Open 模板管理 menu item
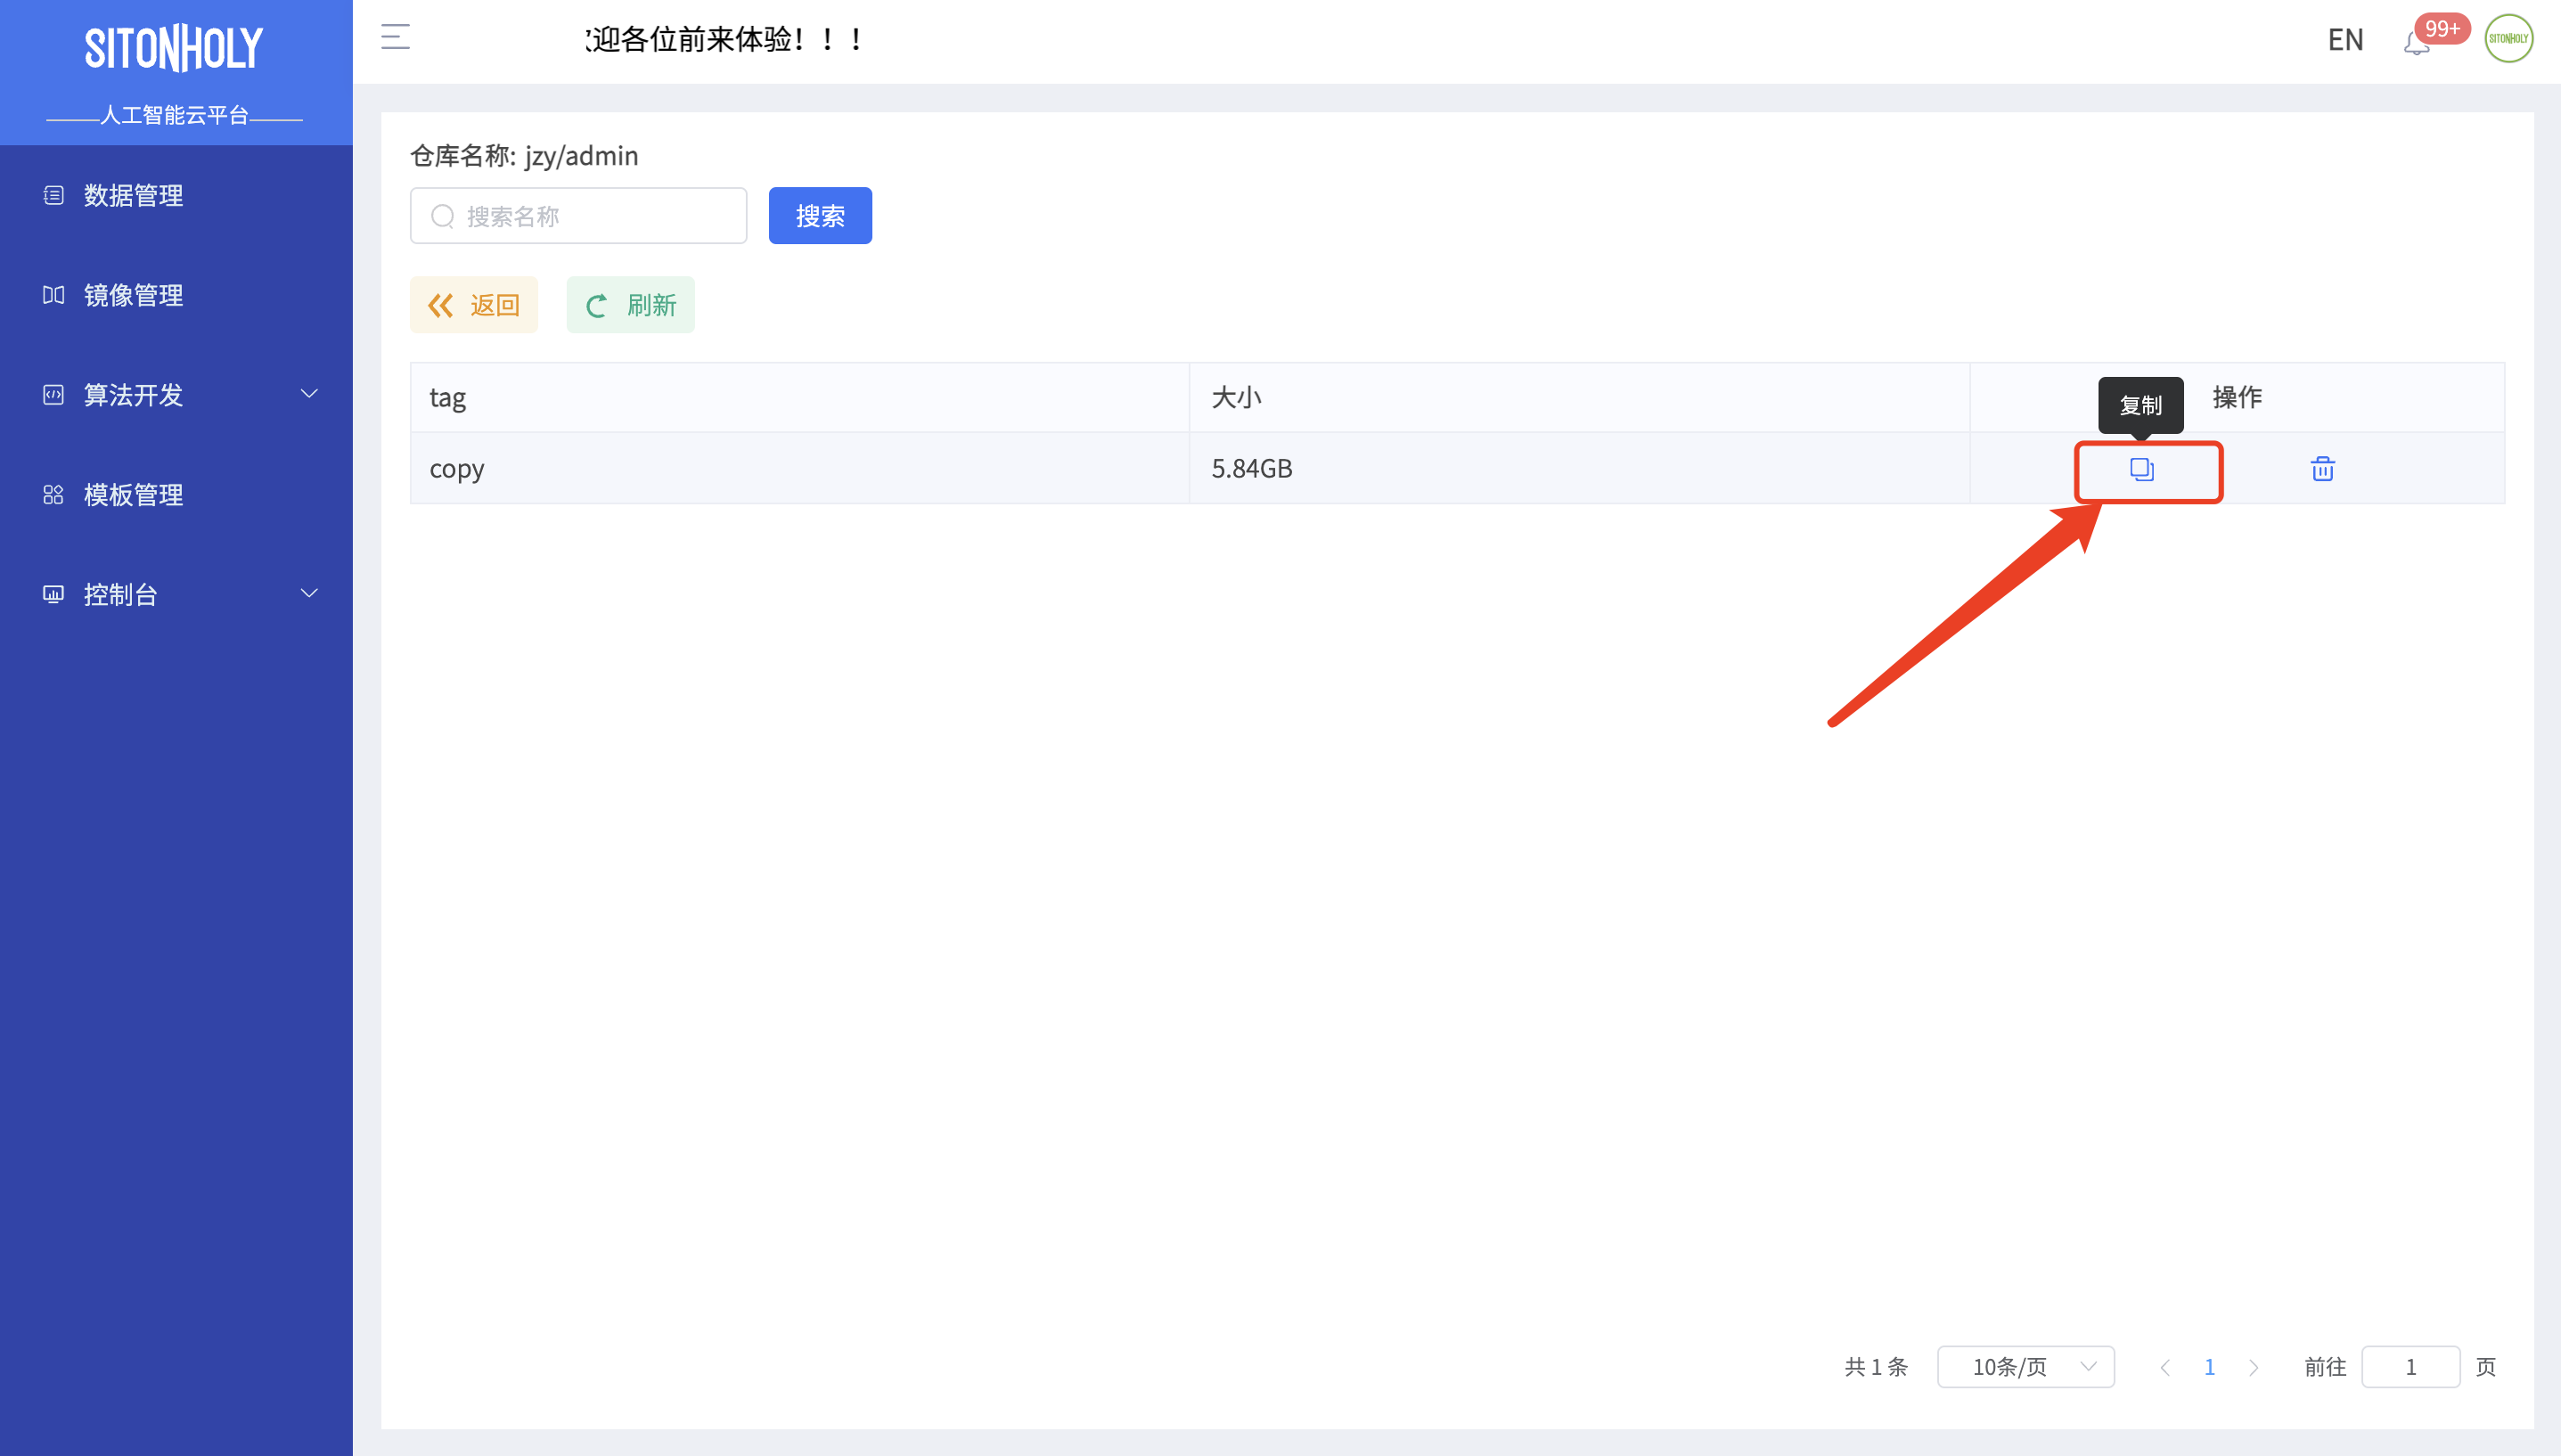Viewport: 2561px width, 1456px height. pyautogui.click(x=176, y=495)
